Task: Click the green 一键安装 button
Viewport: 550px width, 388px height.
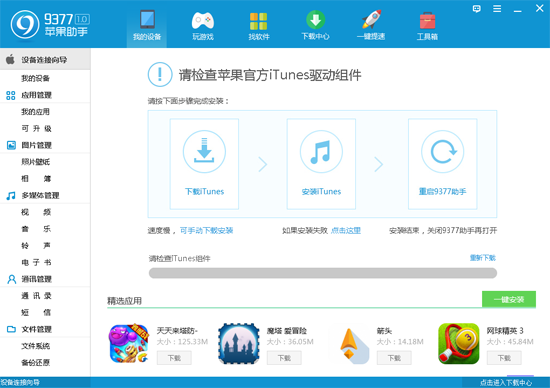Action: click(509, 299)
